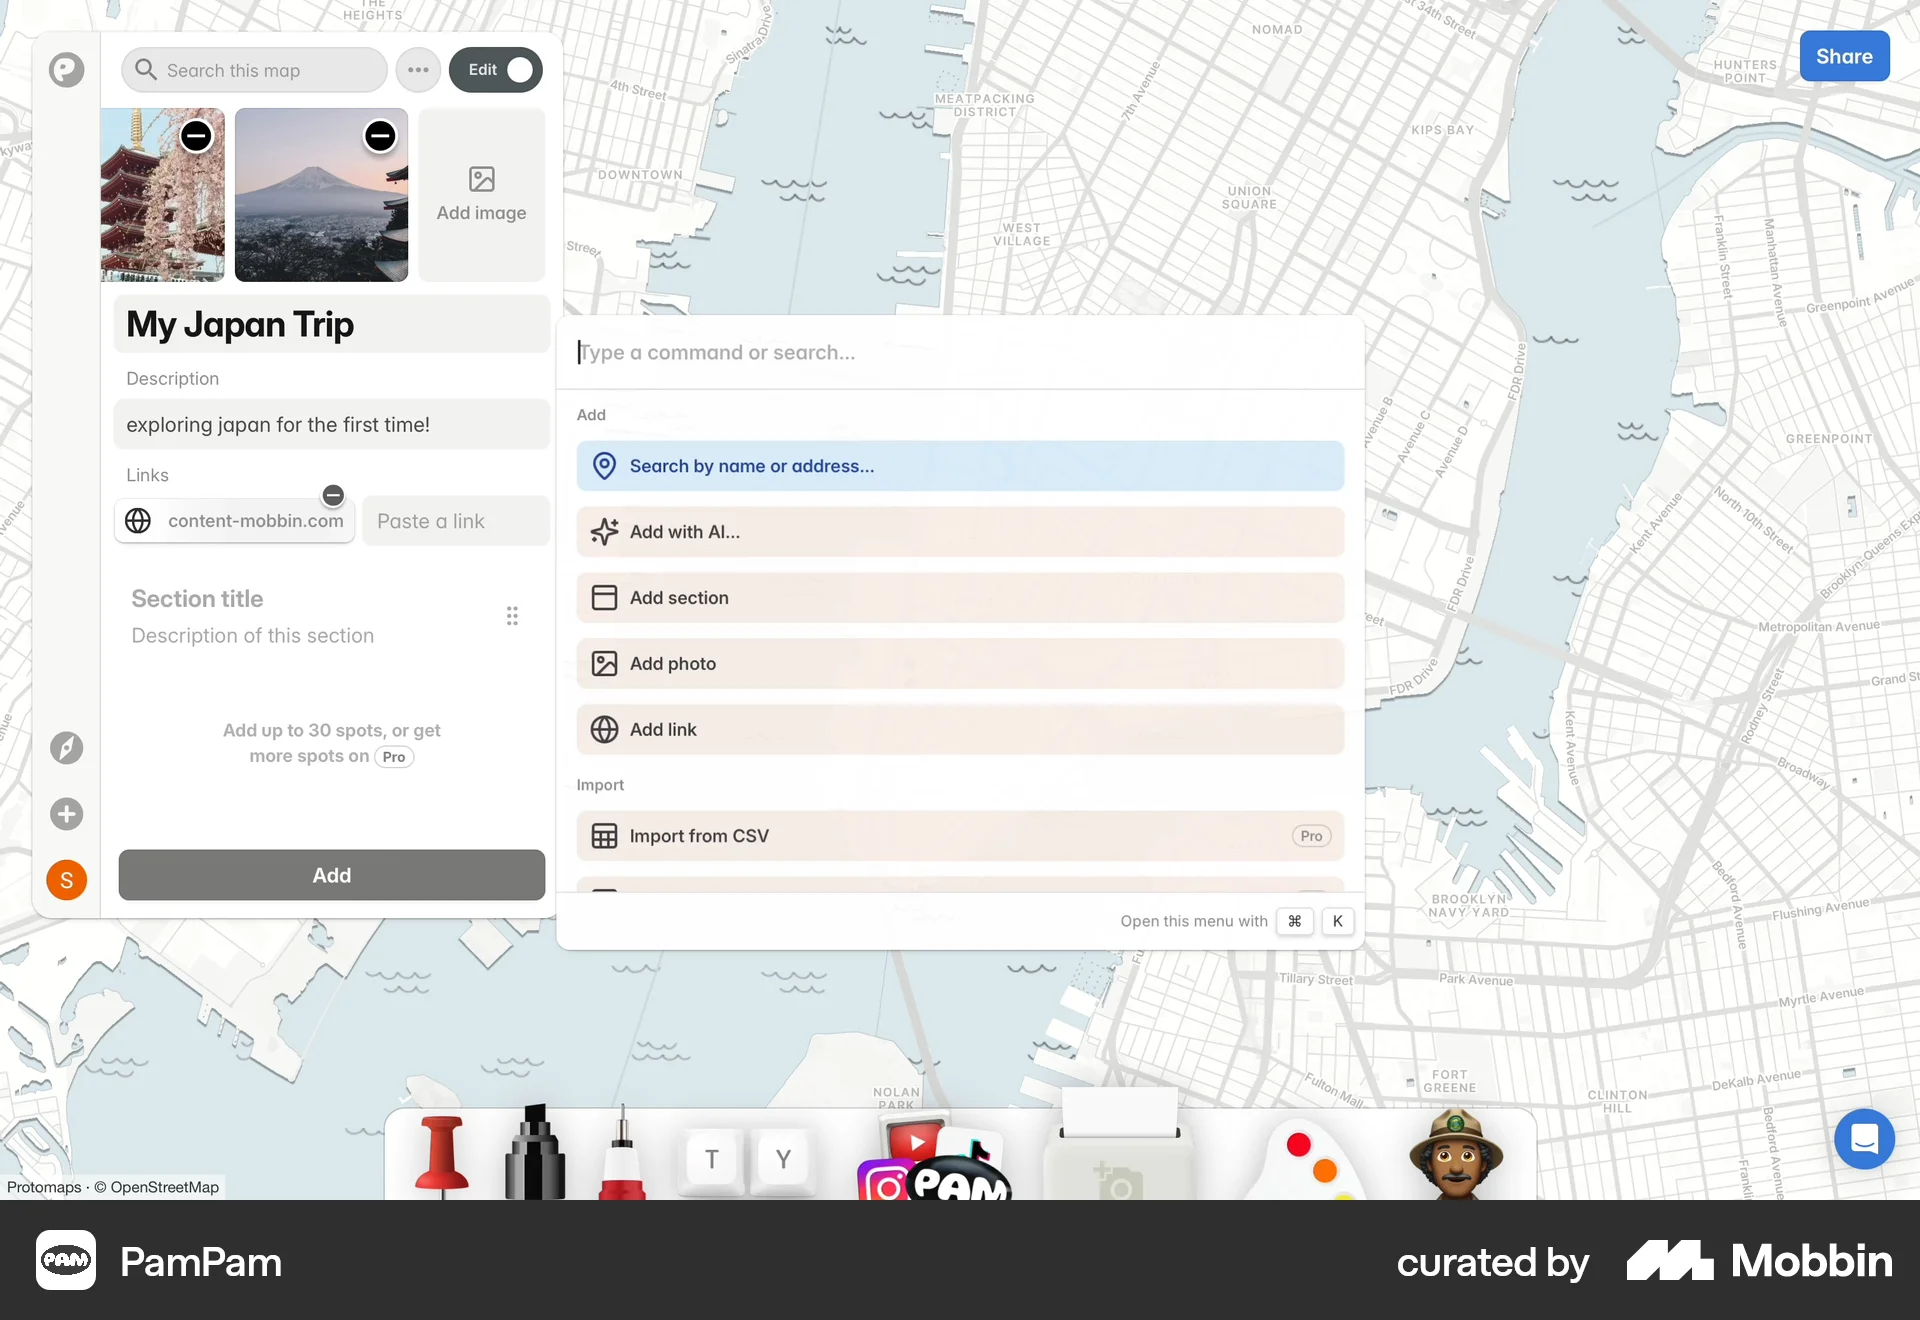Remove the Mount Fuji photo with its minus button
The width and height of the screenshot is (1920, 1320).
pyautogui.click(x=380, y=135)
